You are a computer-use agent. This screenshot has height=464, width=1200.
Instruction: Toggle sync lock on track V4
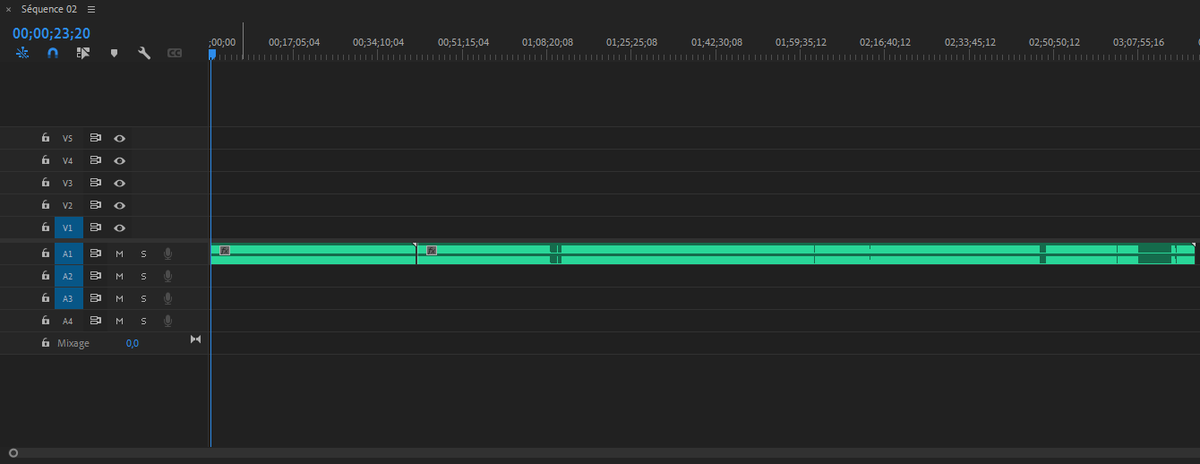click(96, 160)
